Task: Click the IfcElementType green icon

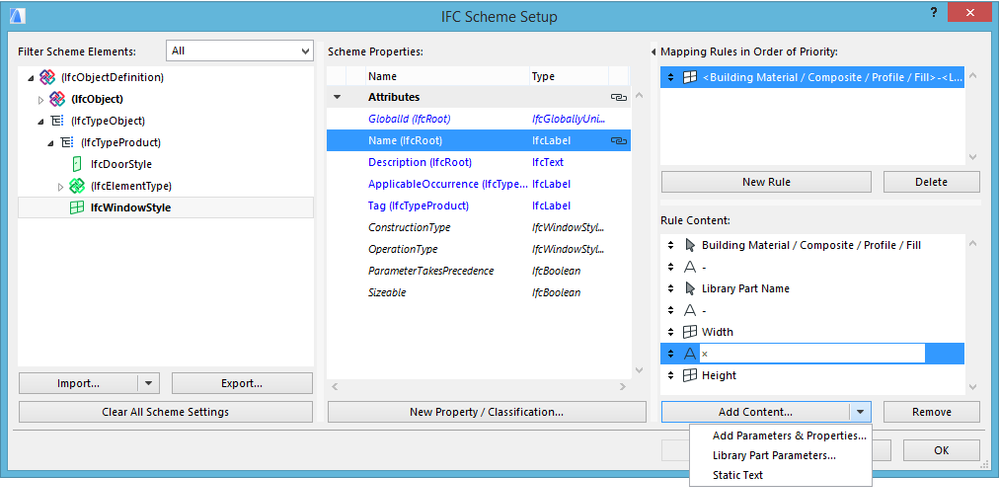Action: click(x=77, y=185)
